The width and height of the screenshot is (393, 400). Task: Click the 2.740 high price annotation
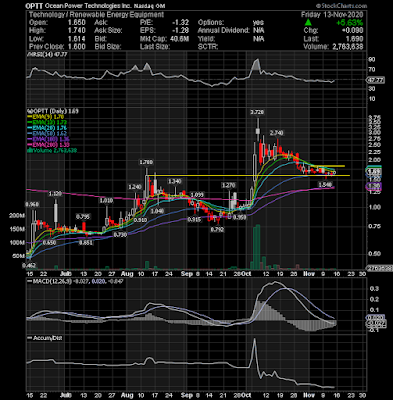[276, 133]
